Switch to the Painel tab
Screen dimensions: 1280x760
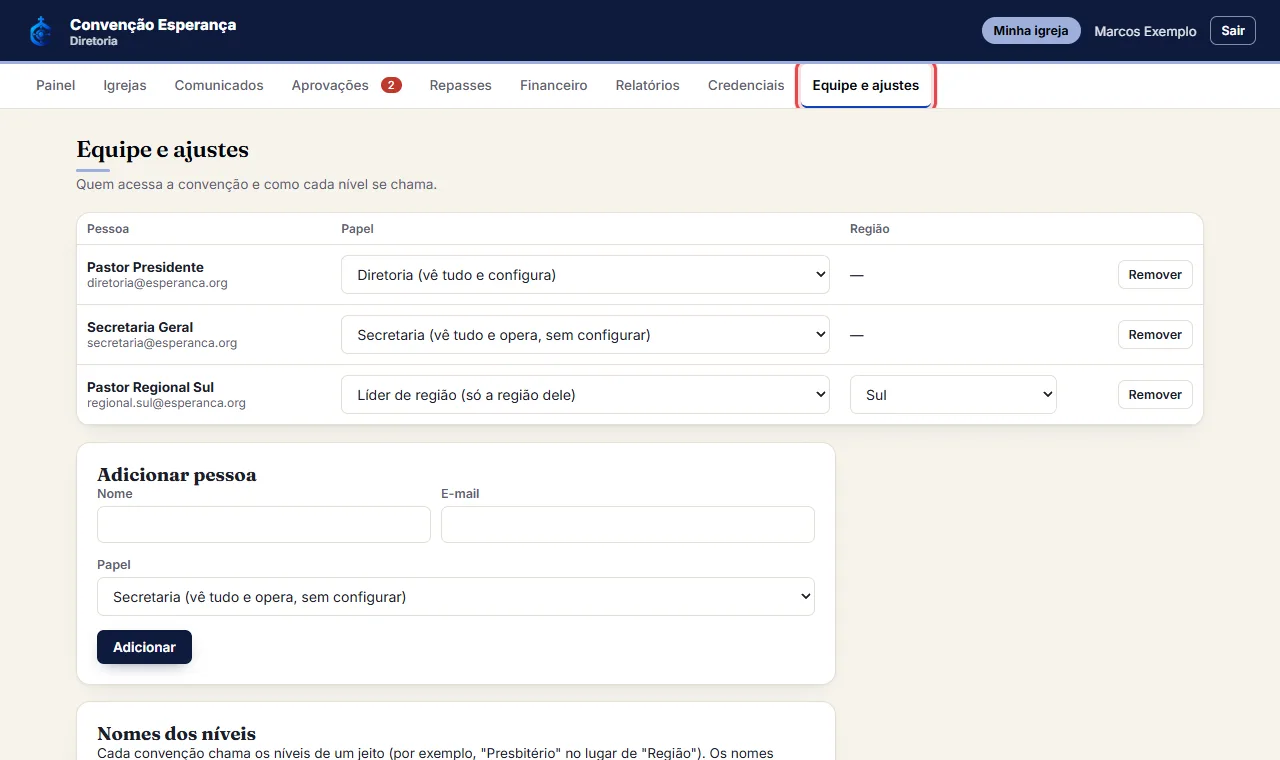tap(56, 85)
